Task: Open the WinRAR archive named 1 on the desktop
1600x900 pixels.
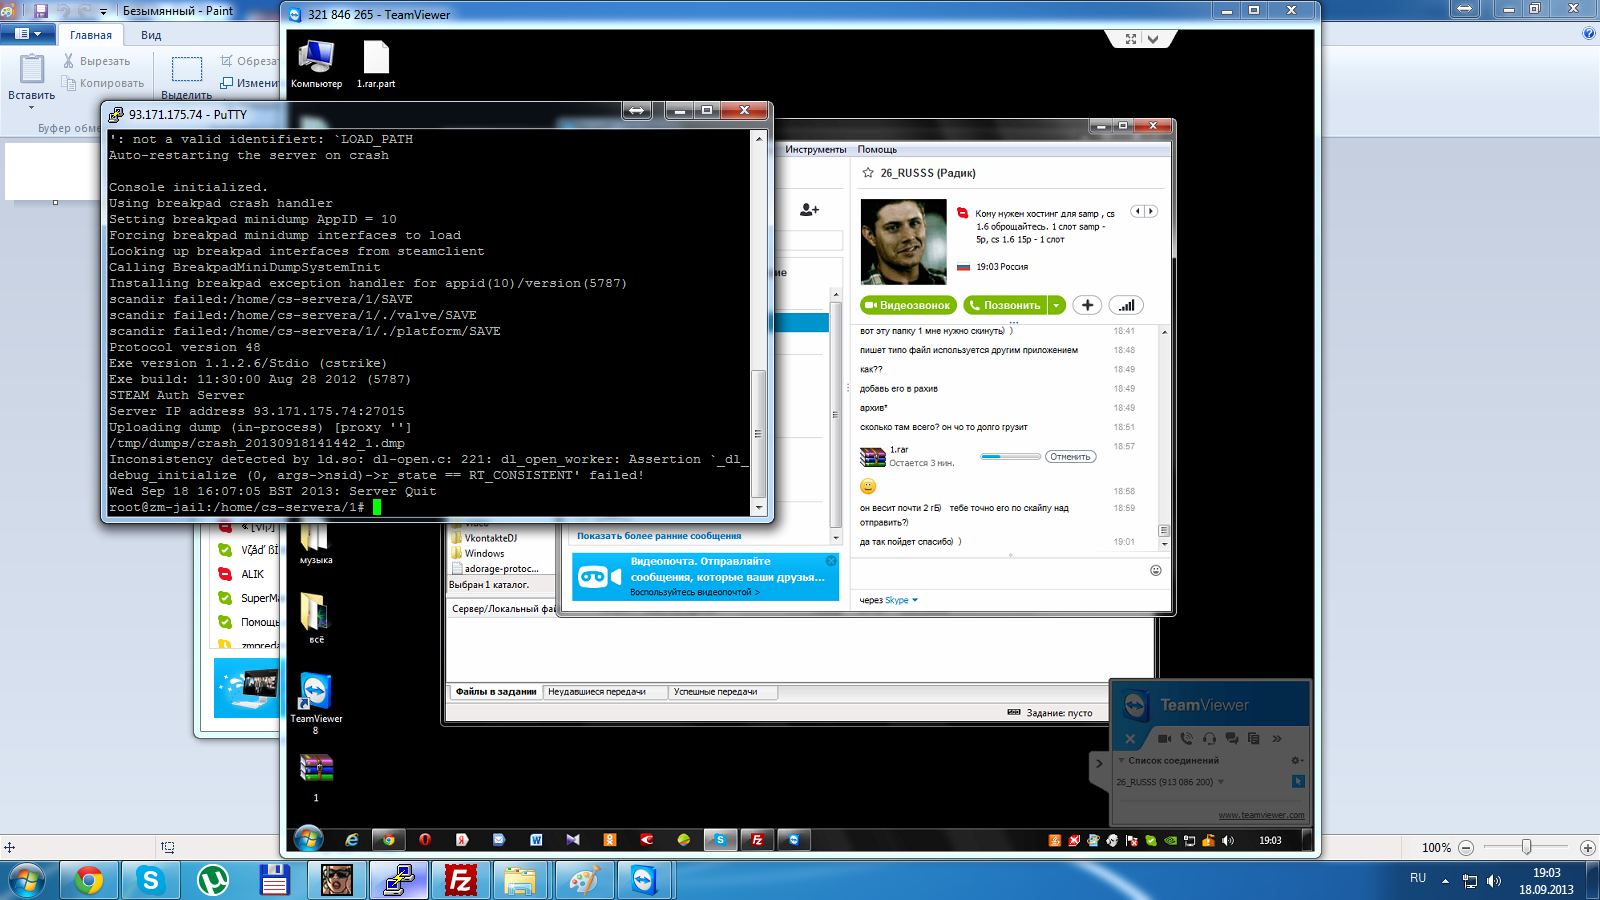Action: click(x=316, y=777)
